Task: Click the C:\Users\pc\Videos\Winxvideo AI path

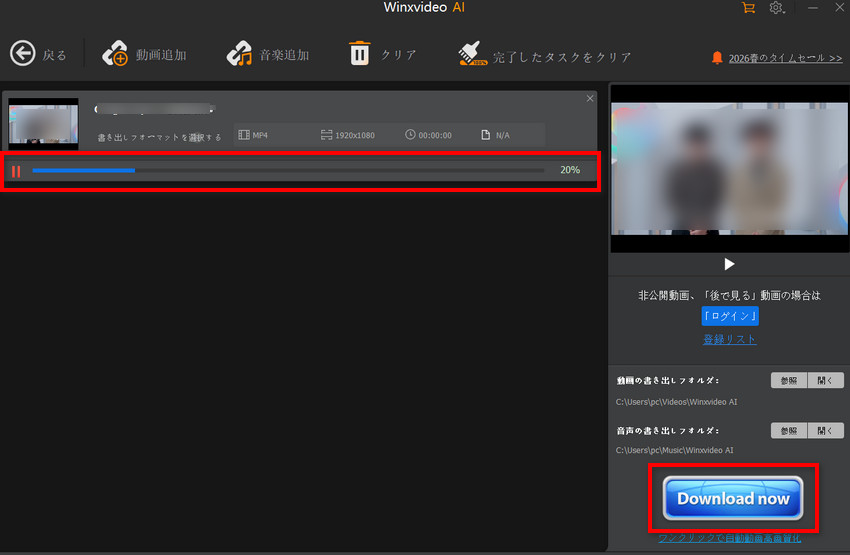Action: pos(677,402)
